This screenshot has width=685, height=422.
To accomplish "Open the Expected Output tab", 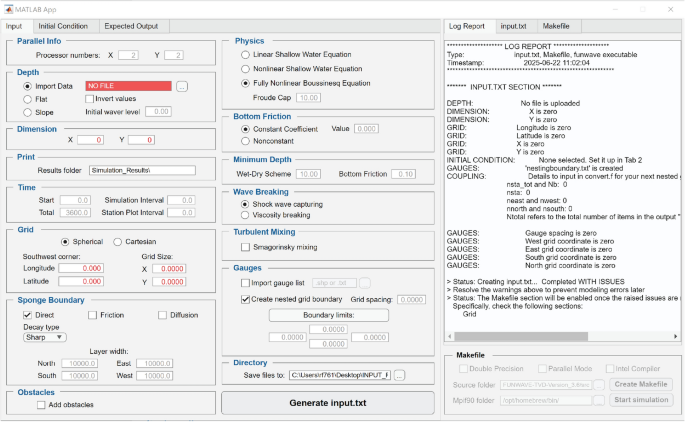I will (131, 25).
